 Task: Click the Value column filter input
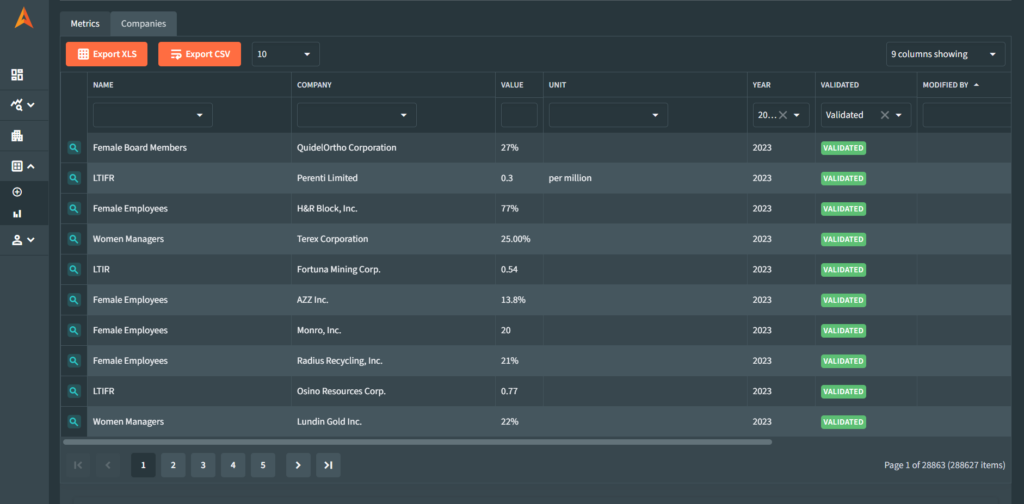(518, 115)
